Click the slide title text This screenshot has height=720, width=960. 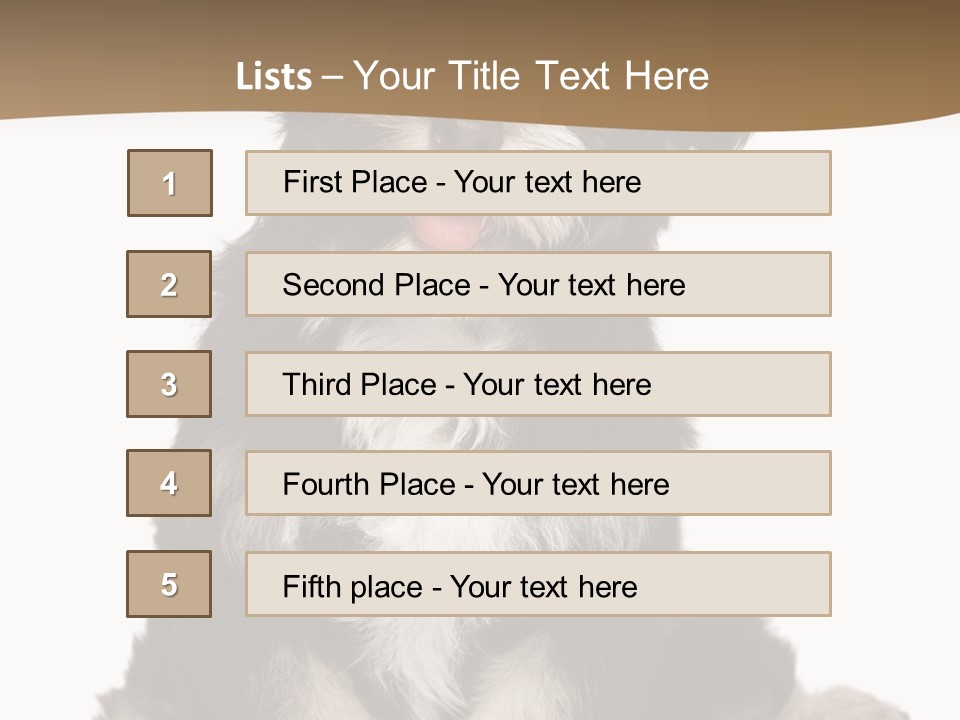point(472,76)
